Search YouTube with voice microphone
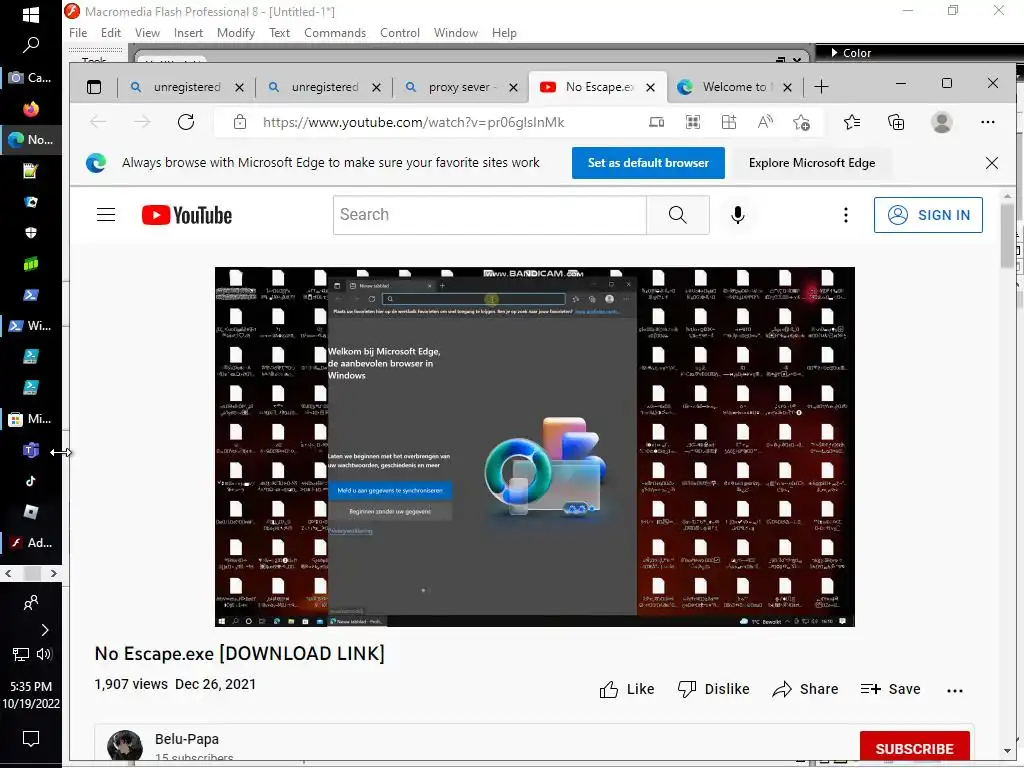 tap(737, 215)
